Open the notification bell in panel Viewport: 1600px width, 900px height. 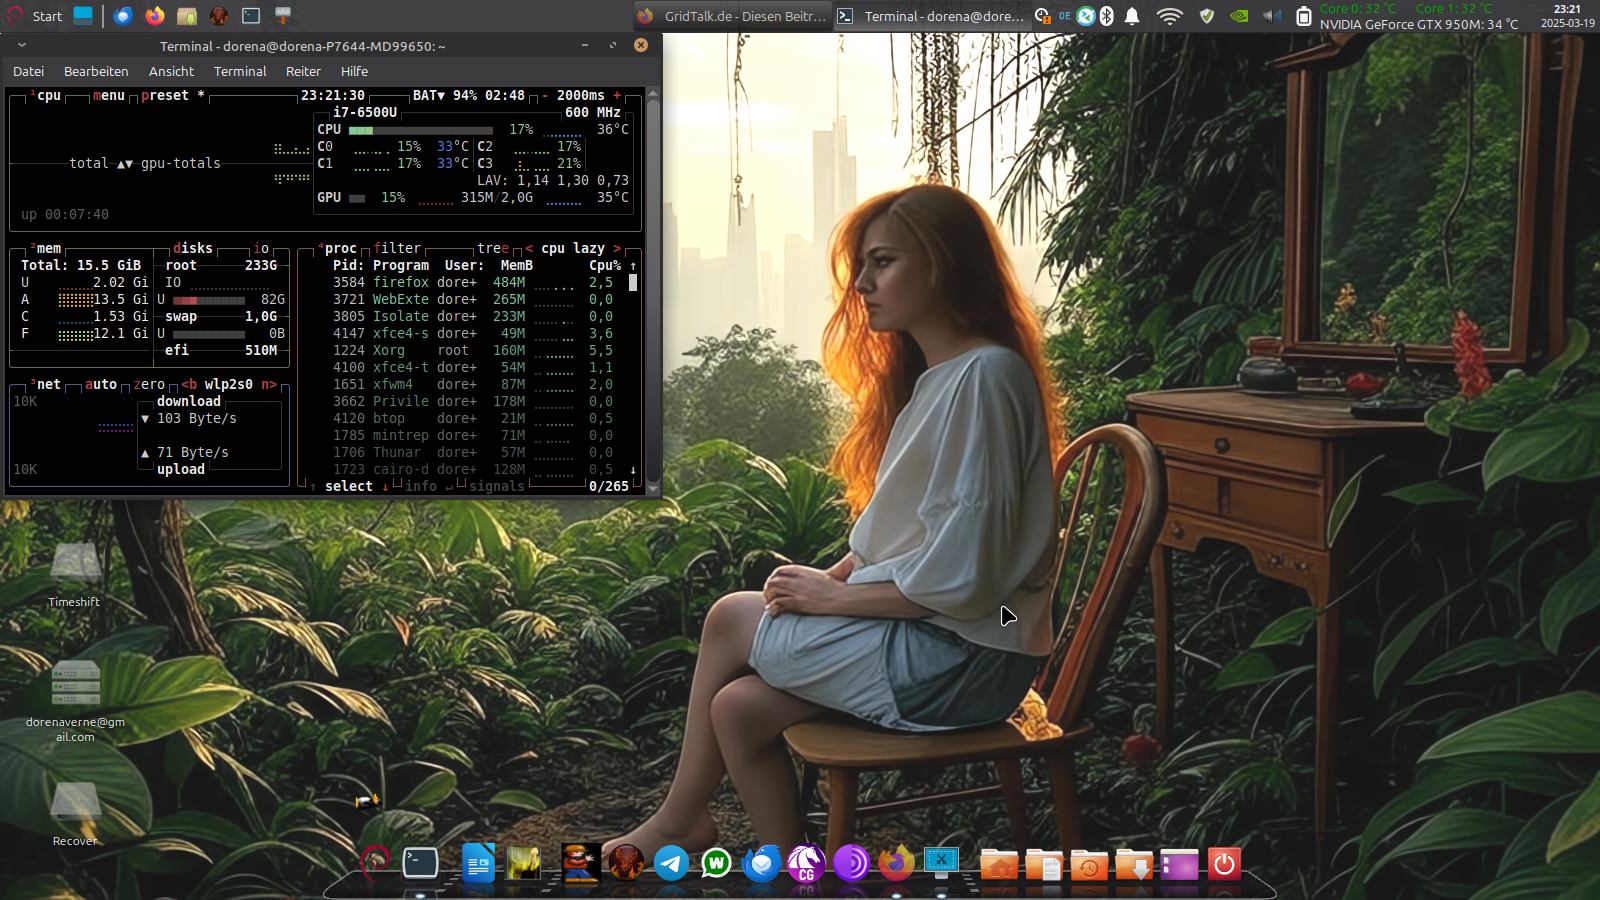pos(1132,16)
